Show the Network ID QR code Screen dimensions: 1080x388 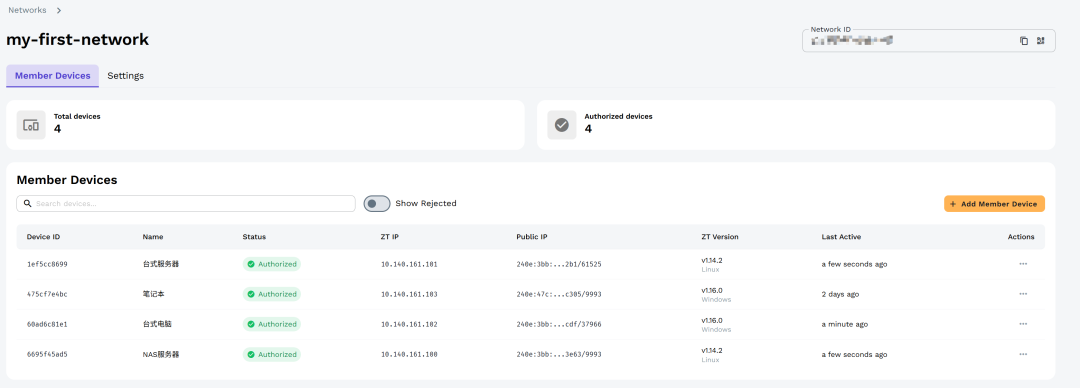[x=1041, y=41]
